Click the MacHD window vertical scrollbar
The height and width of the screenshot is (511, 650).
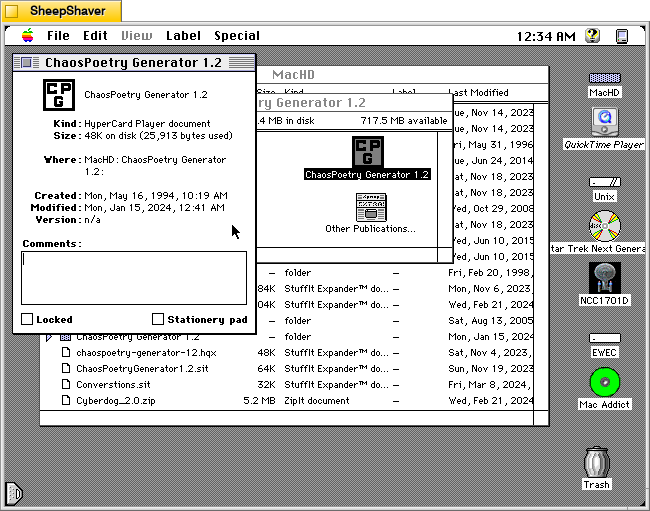click(x=541, y=257)
